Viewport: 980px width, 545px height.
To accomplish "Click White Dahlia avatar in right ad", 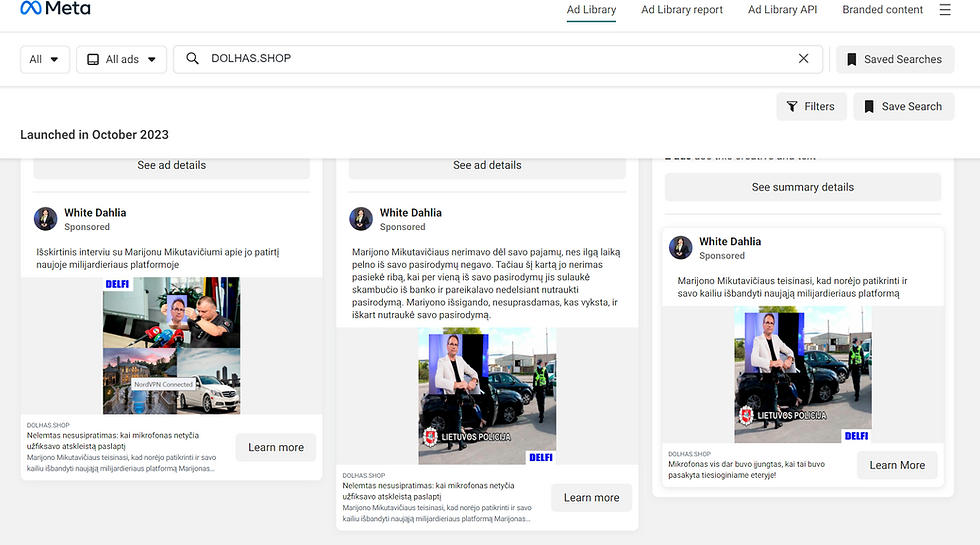I will click(681, 248).
